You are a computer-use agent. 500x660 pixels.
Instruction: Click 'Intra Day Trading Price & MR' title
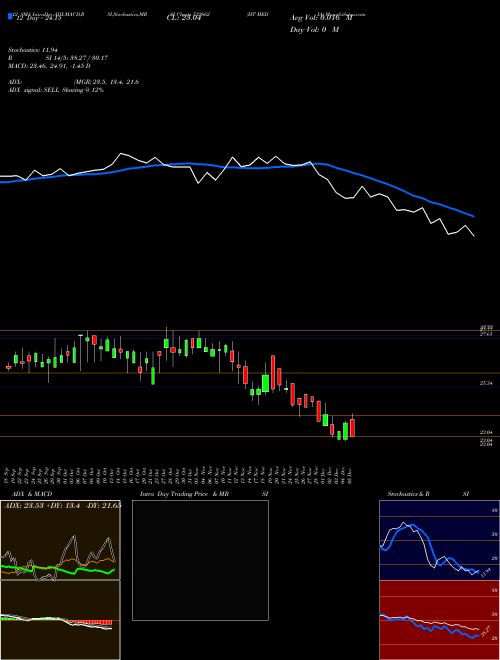(x=184, y=494)
